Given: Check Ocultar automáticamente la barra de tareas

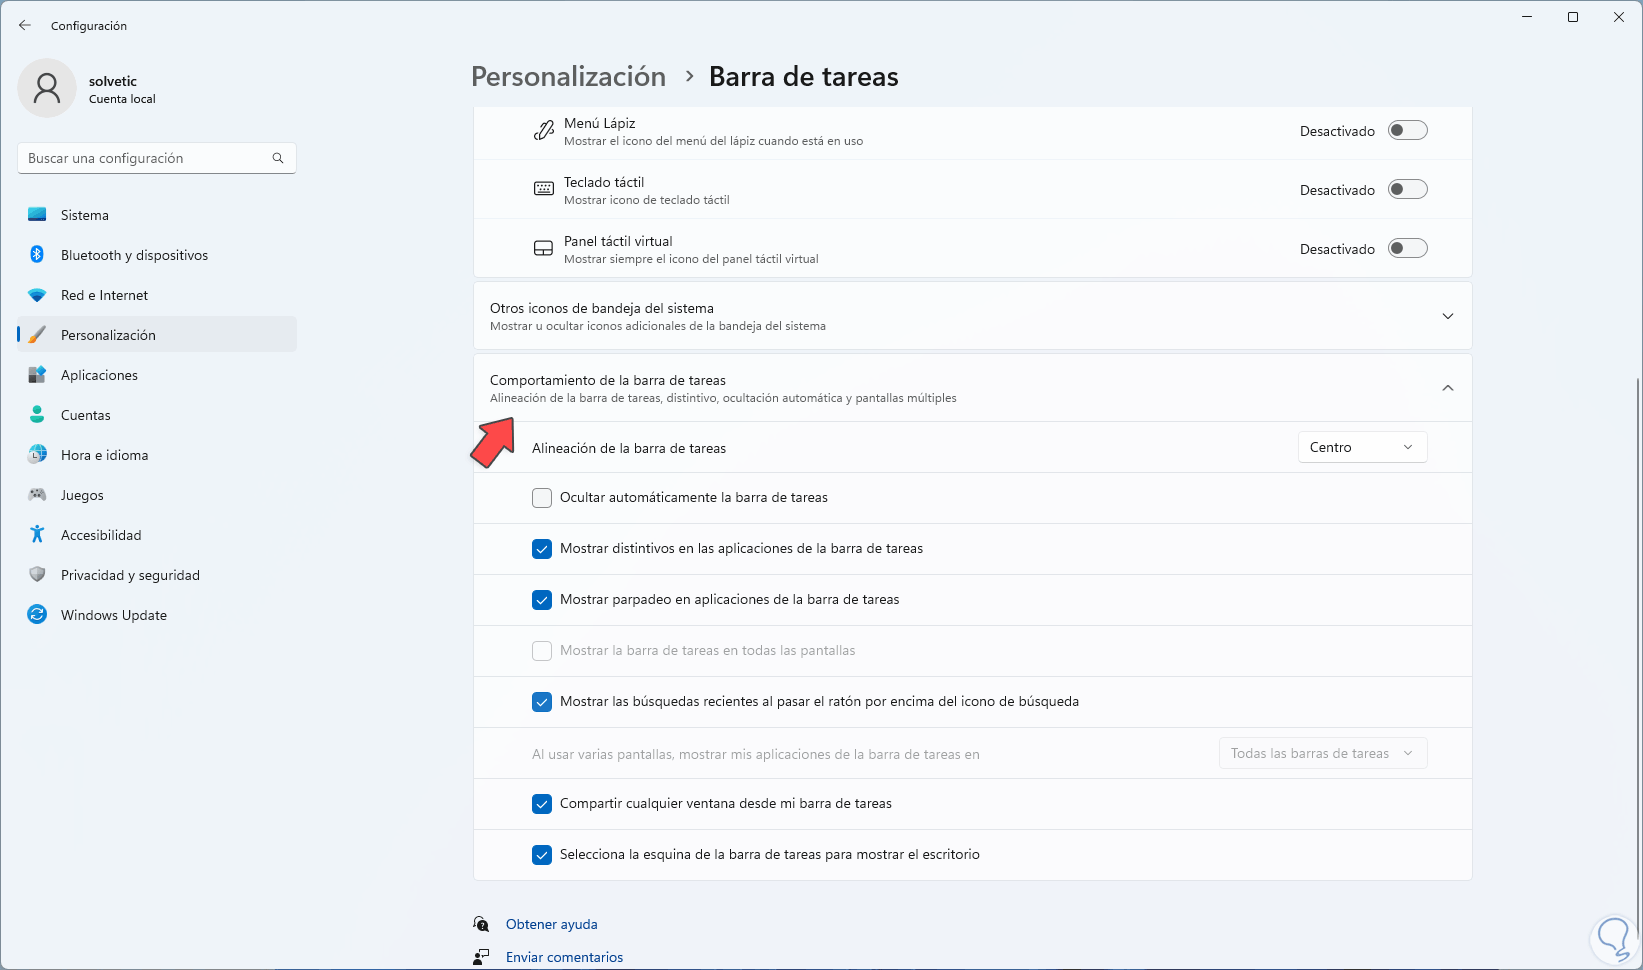Looking at the screenshot, I should 542,498.
